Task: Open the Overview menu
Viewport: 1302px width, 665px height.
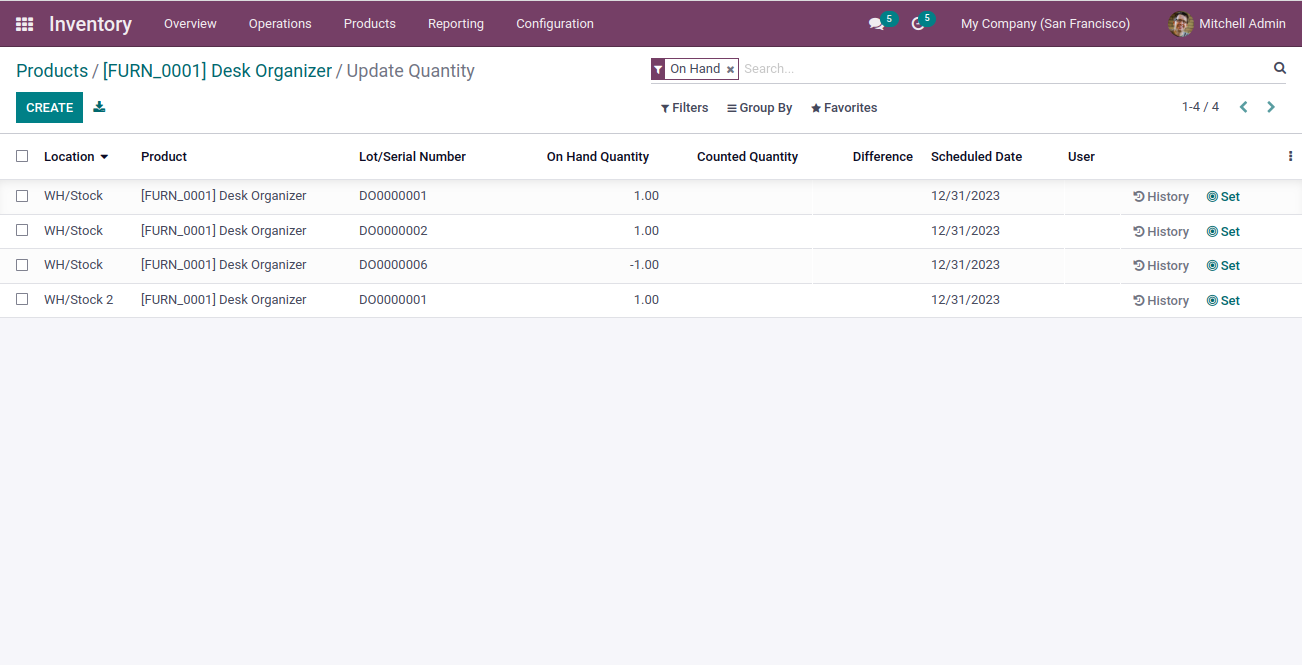Action: tap(190, 24)
